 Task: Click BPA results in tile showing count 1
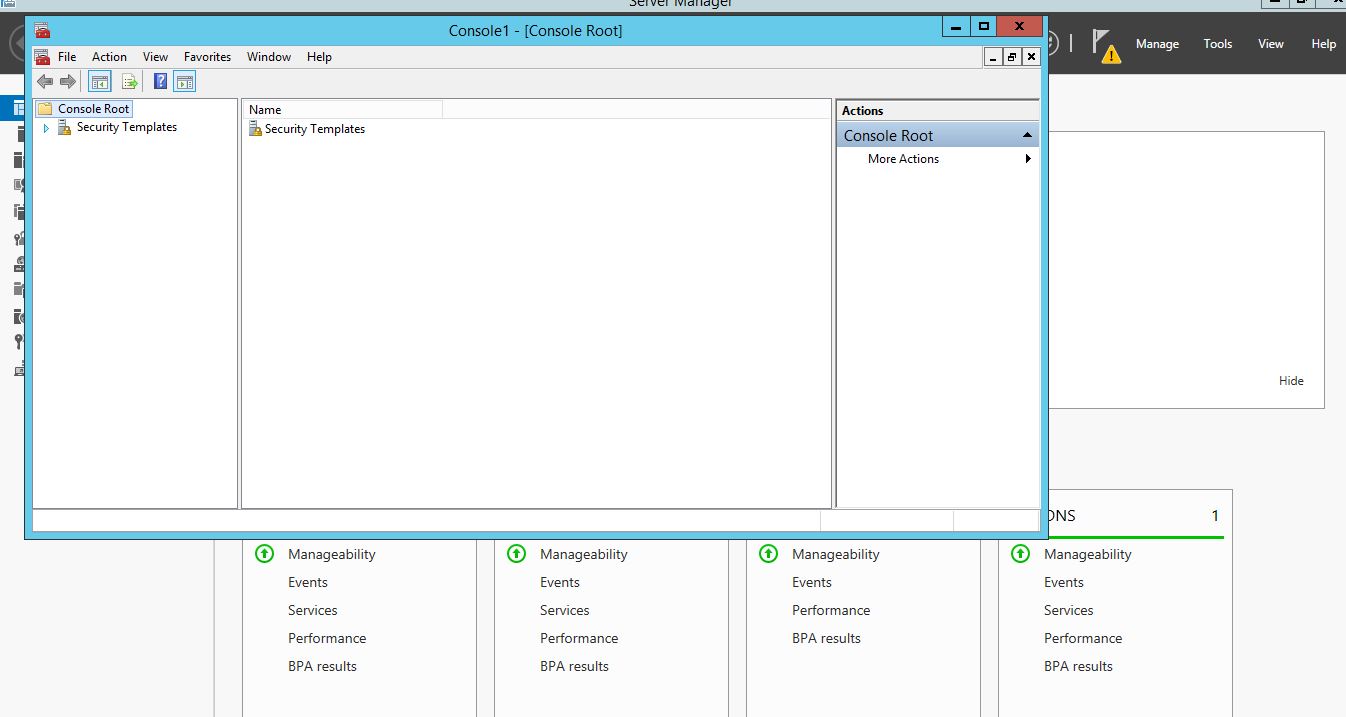[x=1078, y=666]
